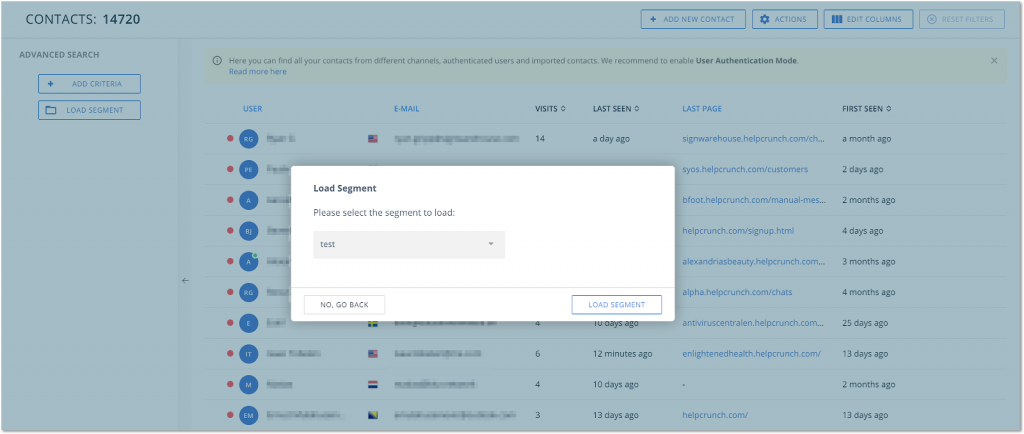Open signwarehouse.helpcrunch.com link
This screenshot has height=434, width=1024.
[754, 139]
